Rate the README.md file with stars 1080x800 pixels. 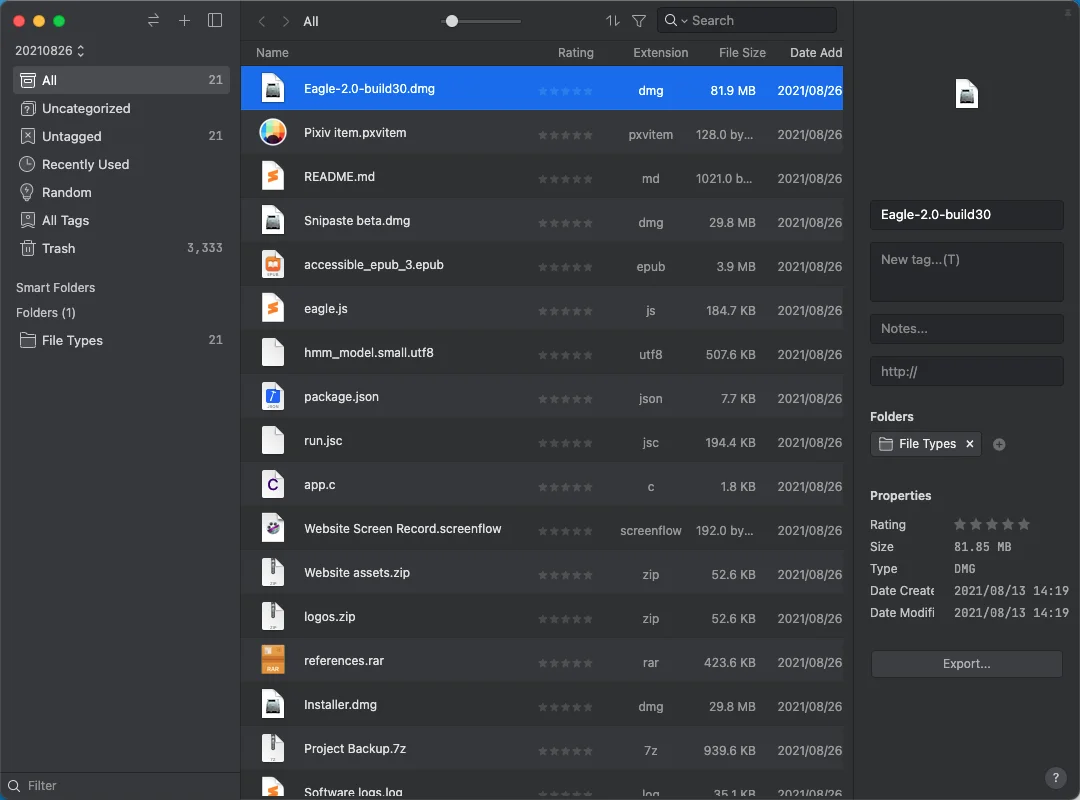(565, 179)
